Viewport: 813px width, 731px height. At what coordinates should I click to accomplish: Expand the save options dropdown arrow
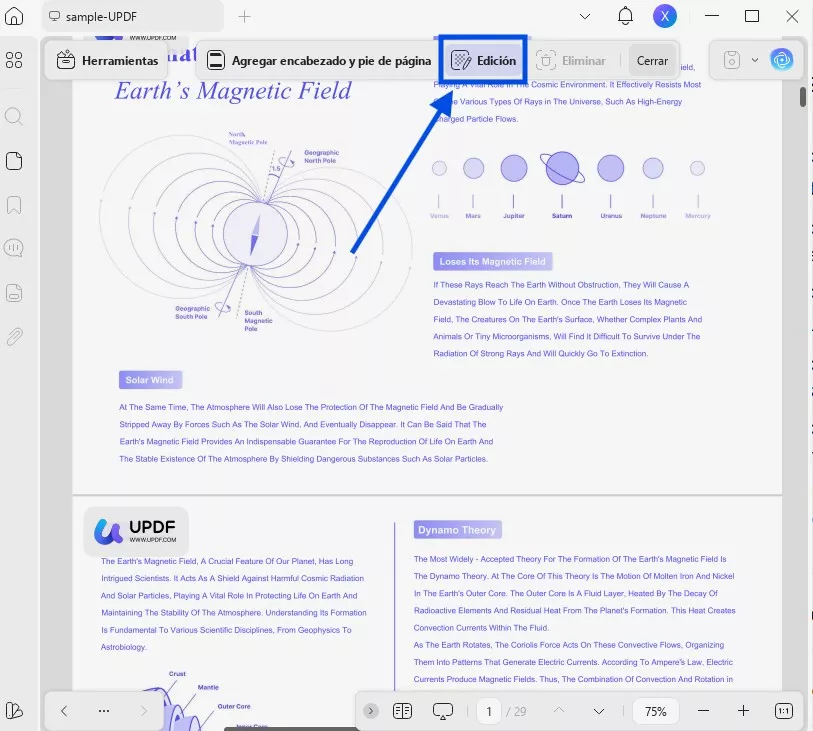pyautogui.click(x=755, y=60)
